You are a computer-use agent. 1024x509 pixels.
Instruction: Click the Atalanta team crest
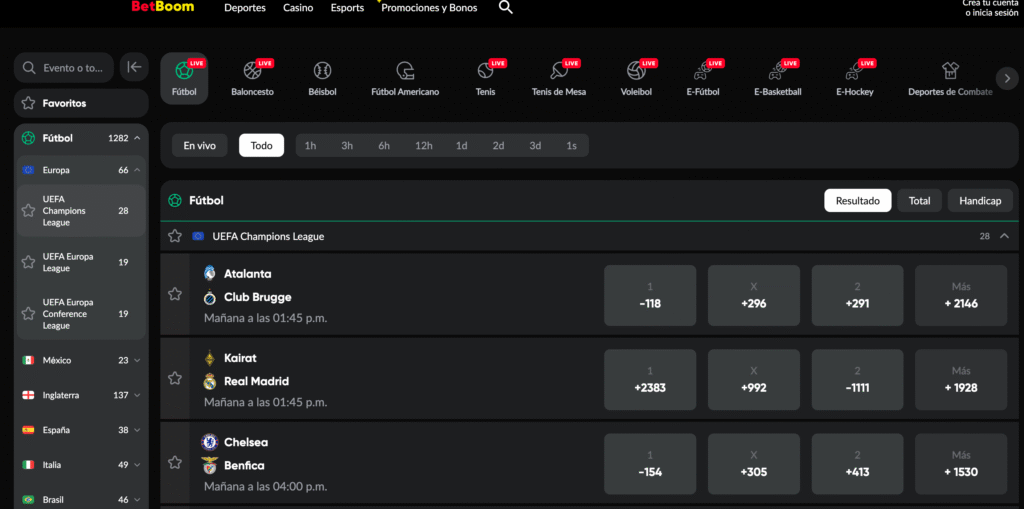[x=210, y=273]
